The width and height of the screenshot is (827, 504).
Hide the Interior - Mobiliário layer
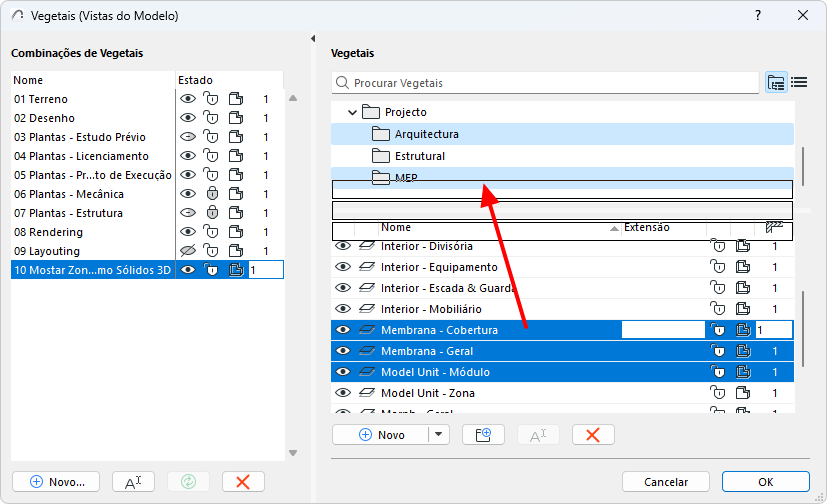coord(343,309)
